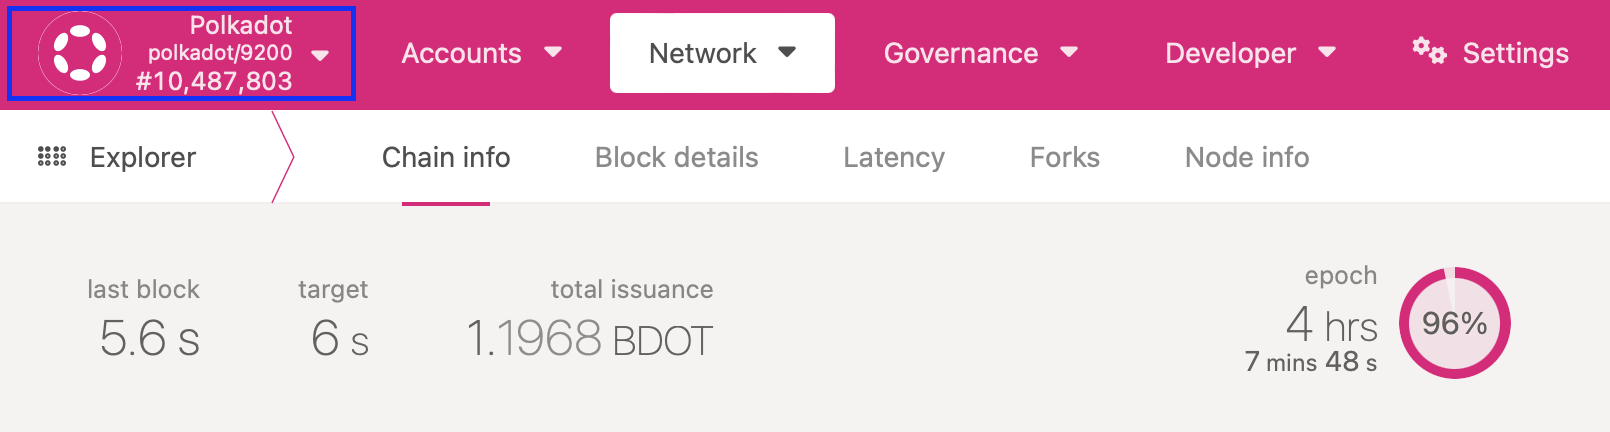The image size is (1610, 432).
Task: Switch to the Latency tab
Action: [894, 158]
